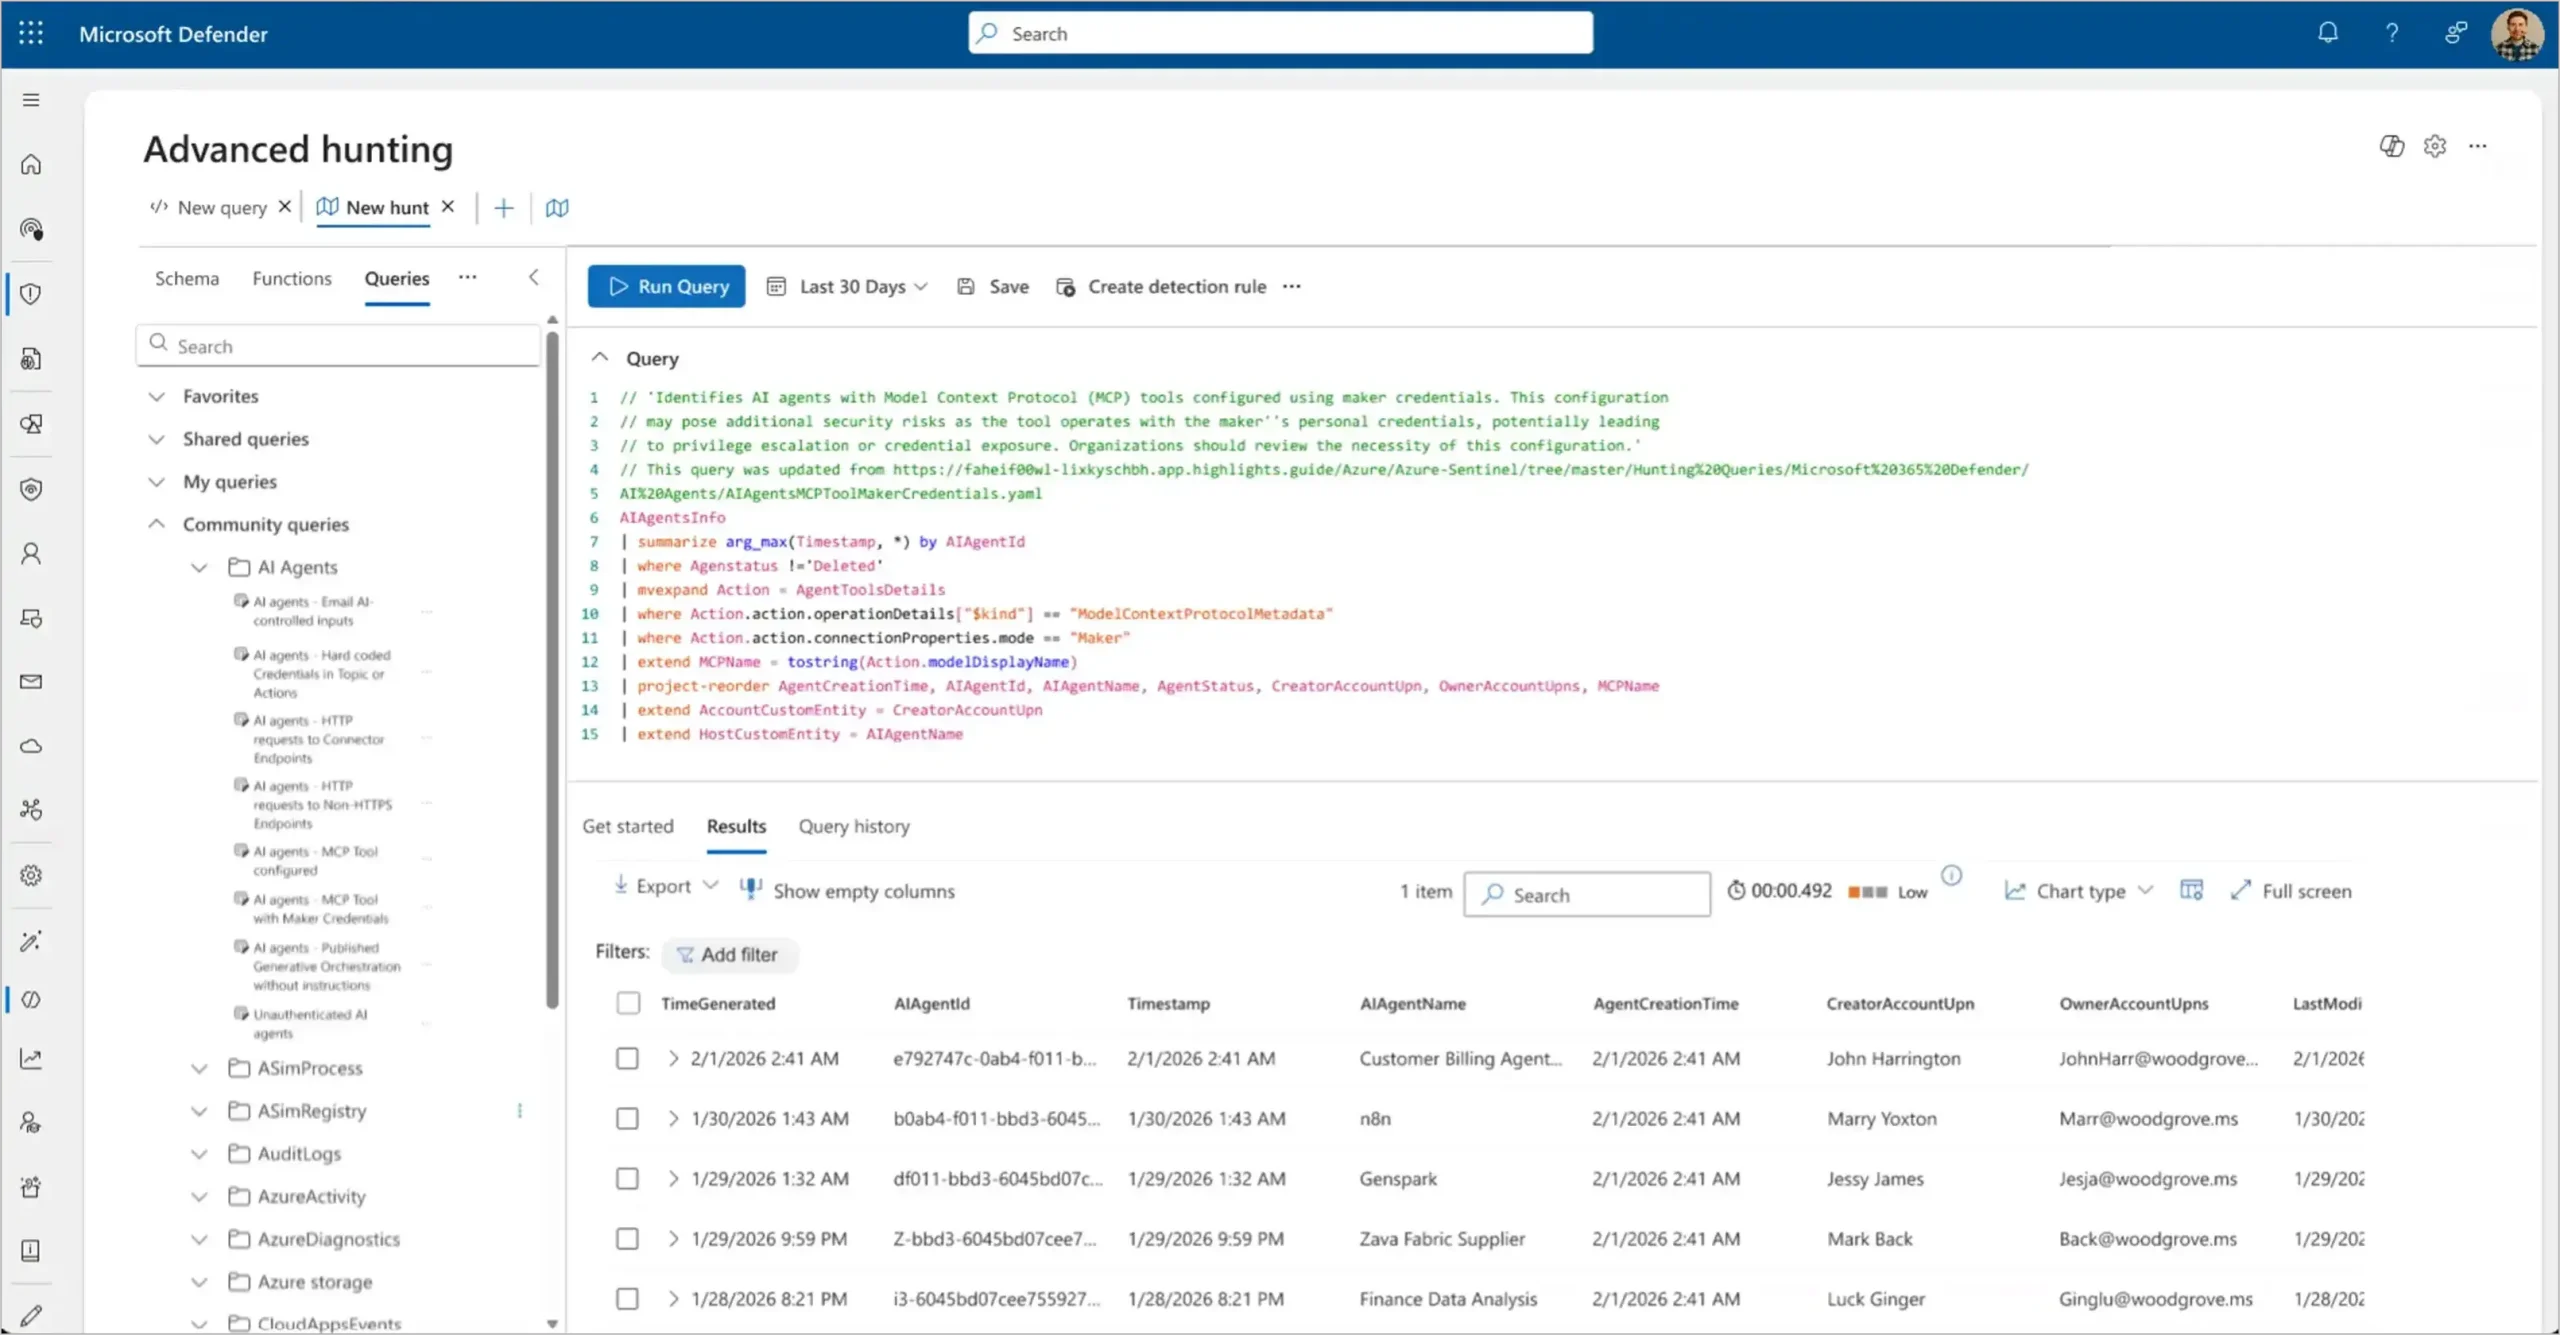The height and width of the screenshot is (1335, 2560).
Task: Close the New hunt tab
Action: coord(448,206)
